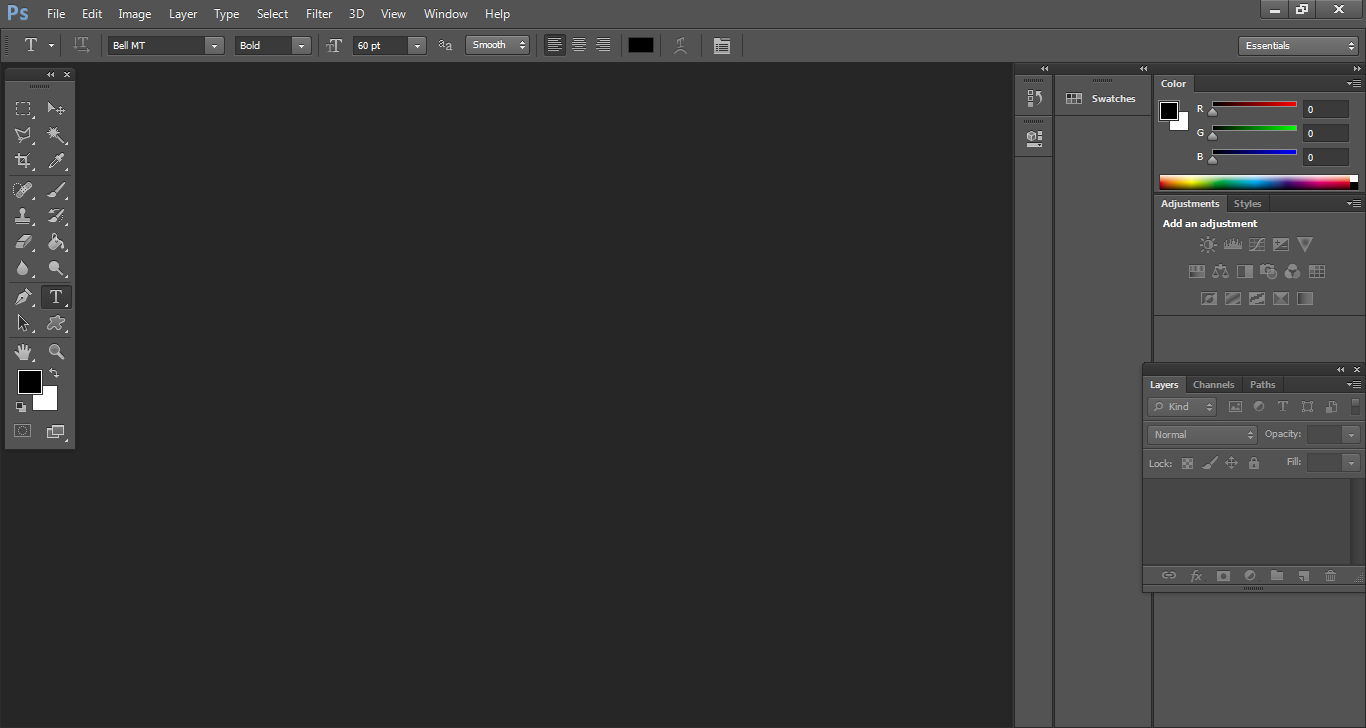Toggle the text orientation button
Viewport: 1366px width, 728px height.
click(82, 45)
